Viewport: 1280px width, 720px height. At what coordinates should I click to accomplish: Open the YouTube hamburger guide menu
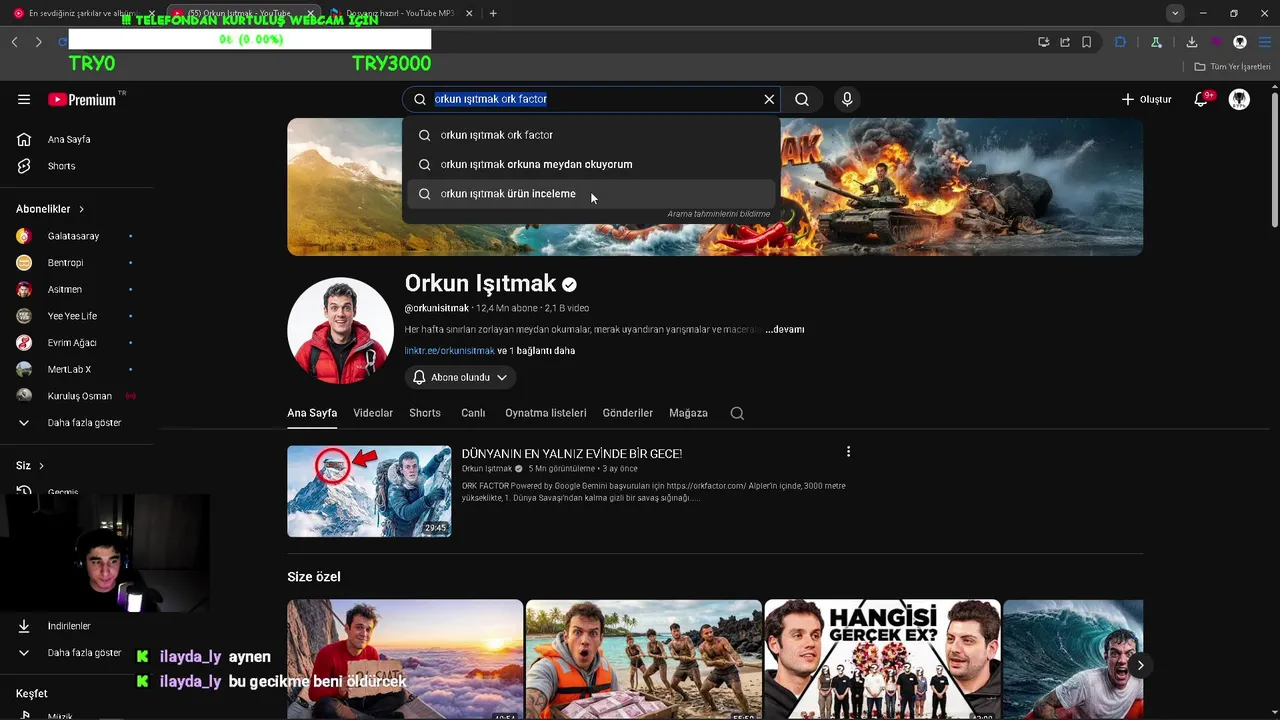pyautogui.click(x=24, y=99)
